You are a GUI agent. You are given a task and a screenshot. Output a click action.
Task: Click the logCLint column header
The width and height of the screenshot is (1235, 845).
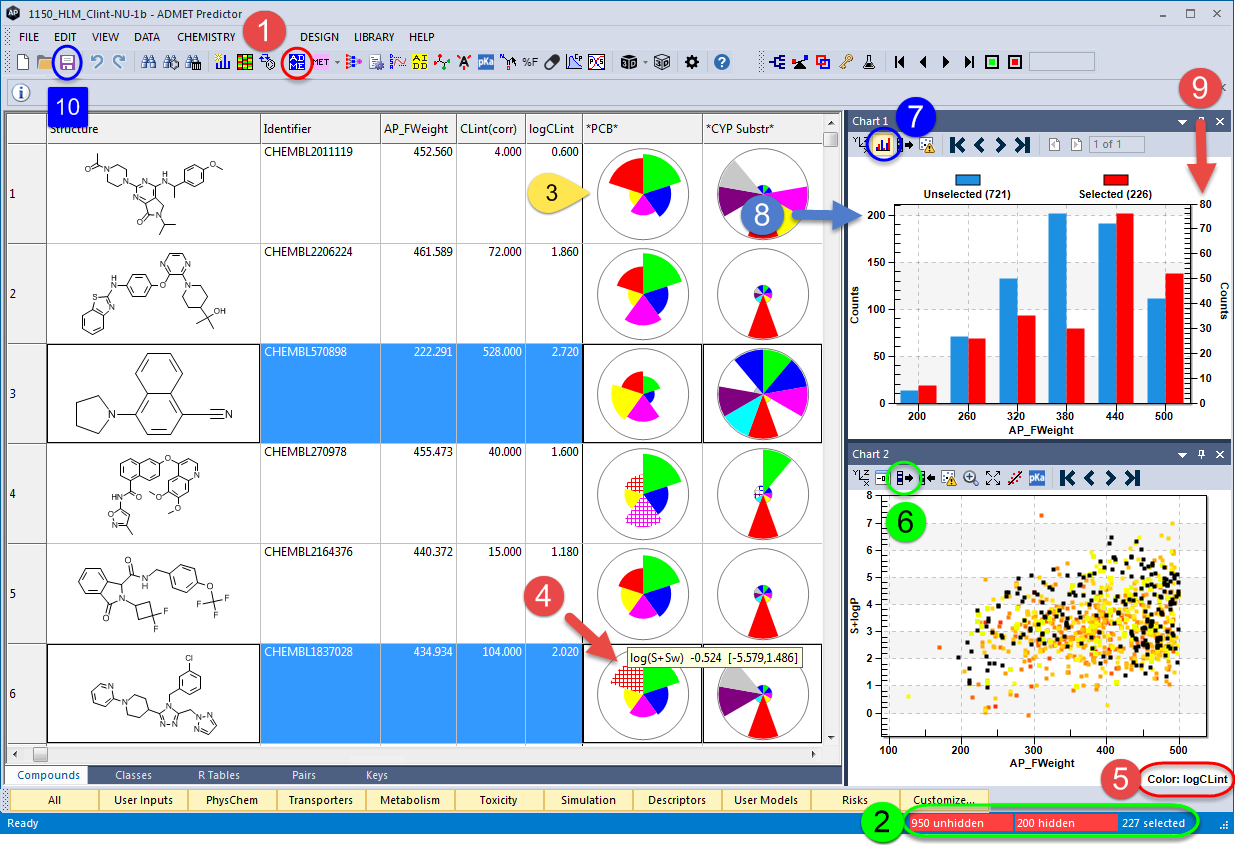553,129
